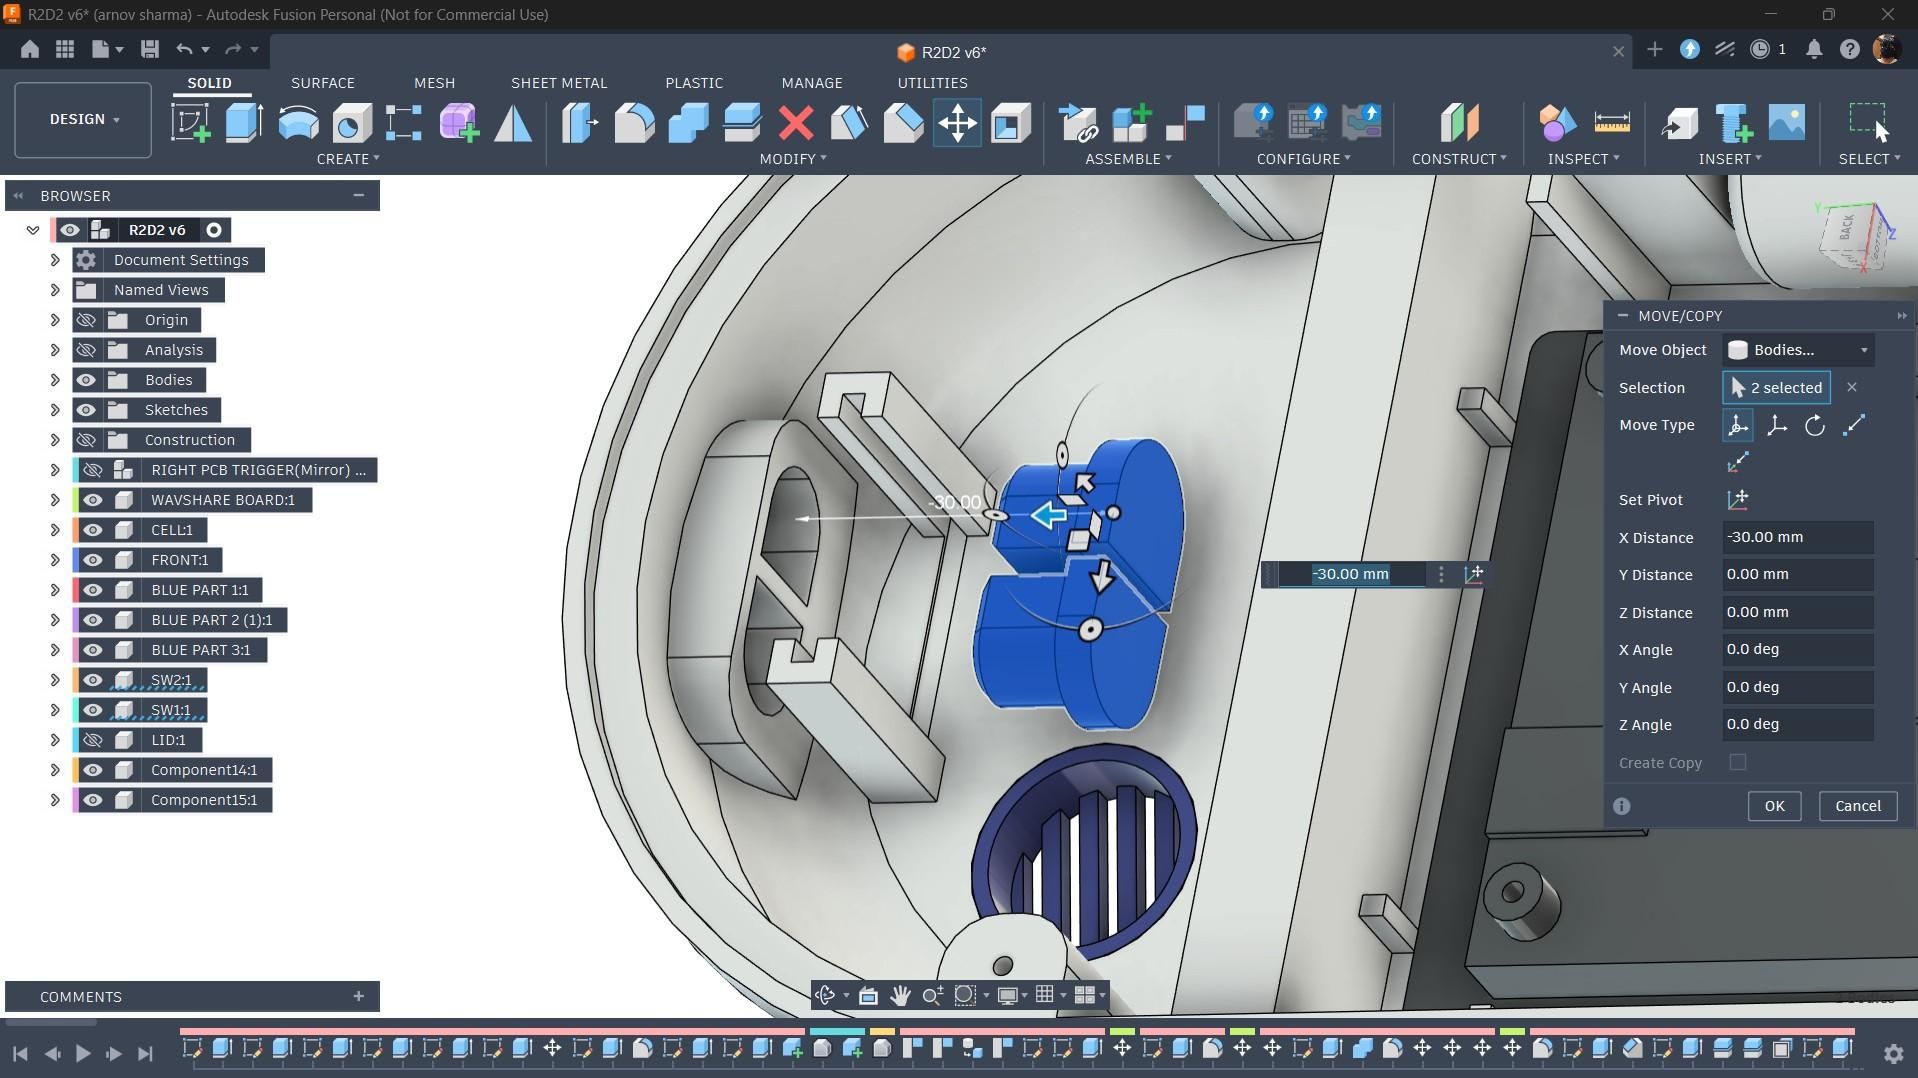
Task: Confirm the move with OK
Action: (1774, 806)
